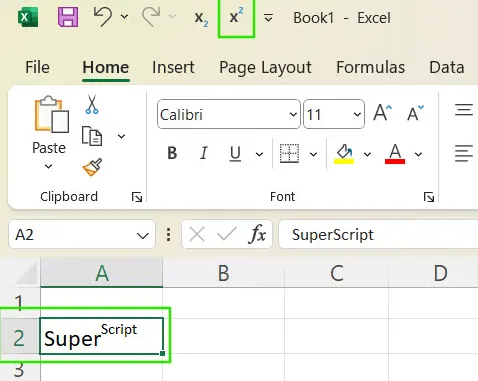Open the borders options dropdown
Screen dimensions: 478x381
313,154
